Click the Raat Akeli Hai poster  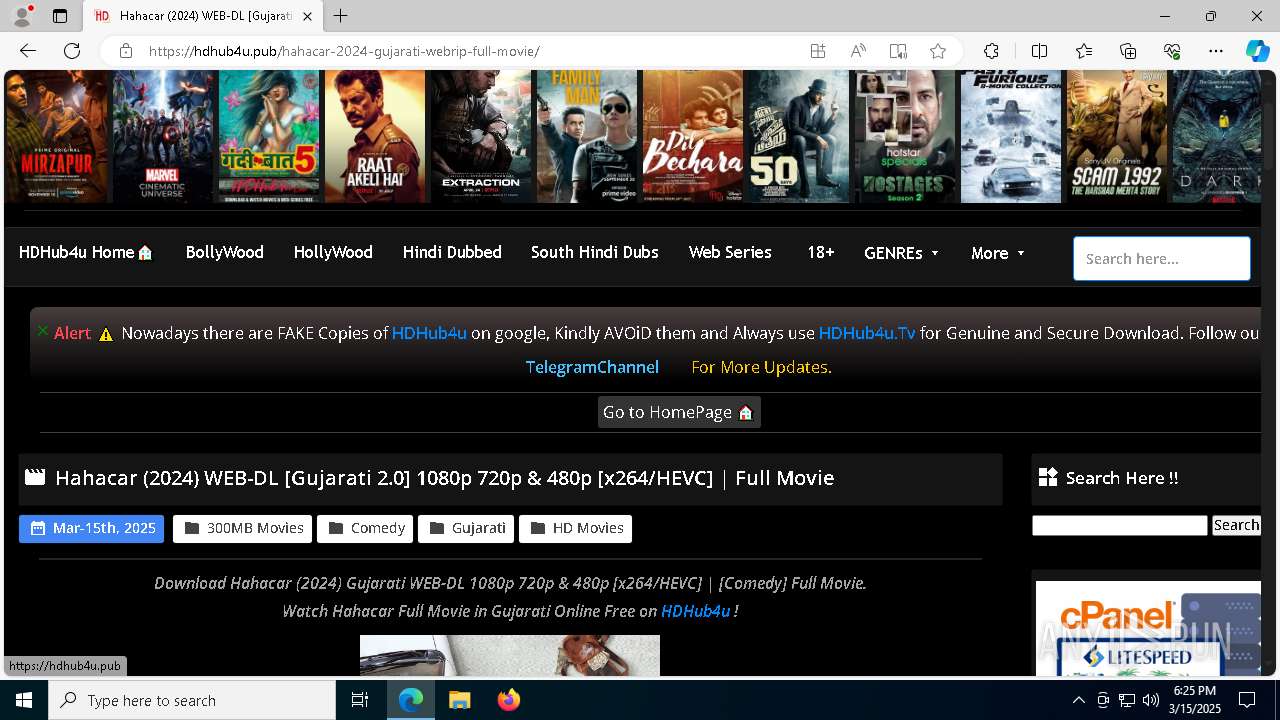pos(375,137)
